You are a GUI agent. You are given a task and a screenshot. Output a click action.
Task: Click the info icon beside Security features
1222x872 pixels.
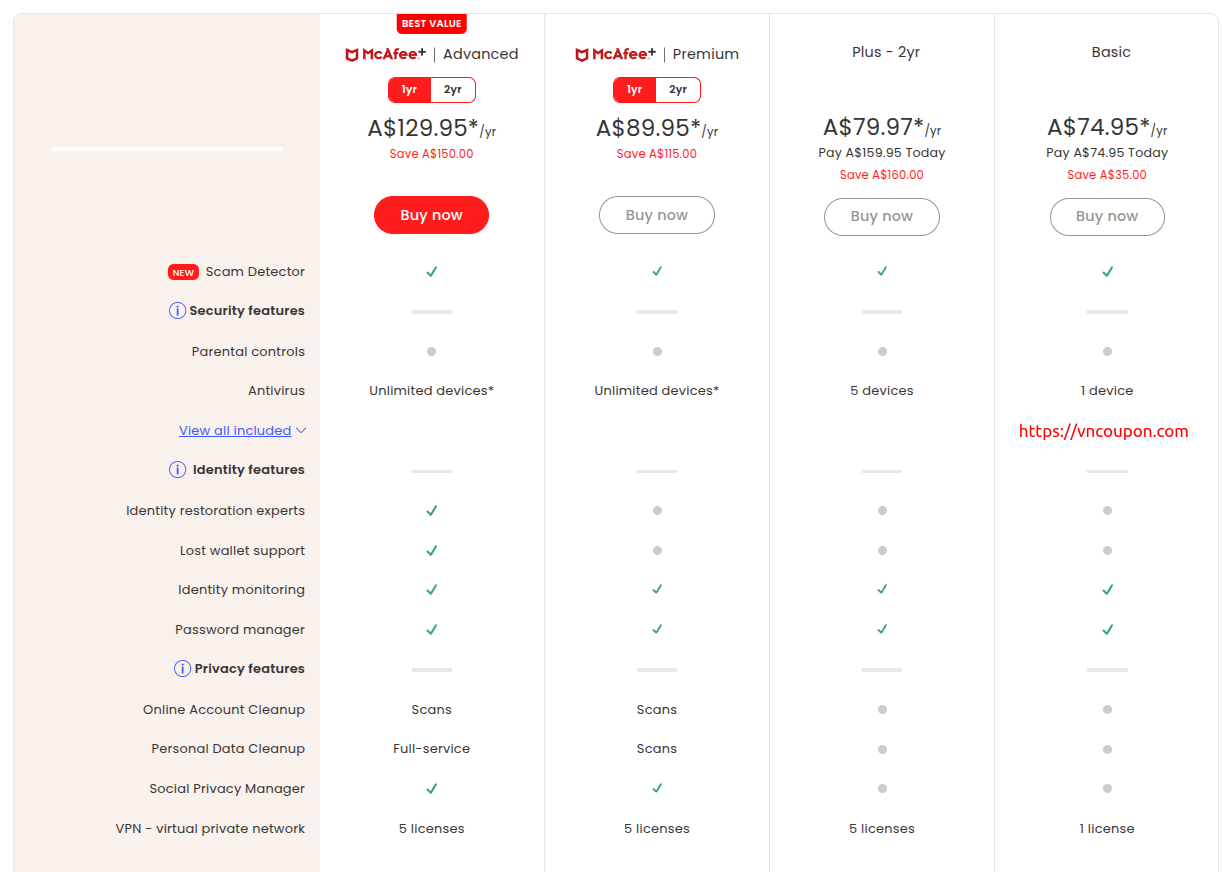pyautogui.click(x=177, y=311)
